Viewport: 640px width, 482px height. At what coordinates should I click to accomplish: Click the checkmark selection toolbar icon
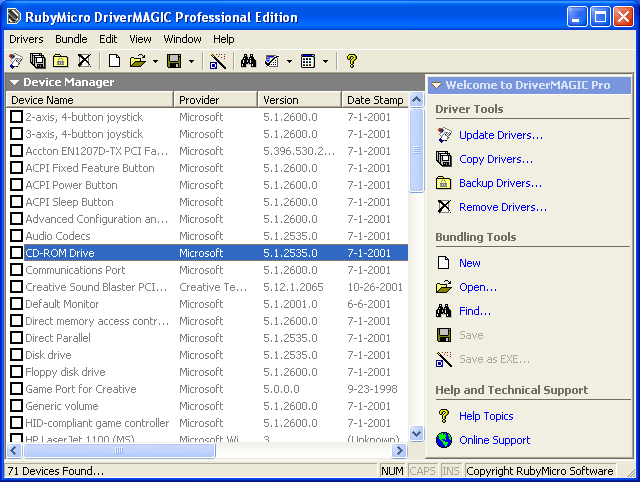click(272, 61)
